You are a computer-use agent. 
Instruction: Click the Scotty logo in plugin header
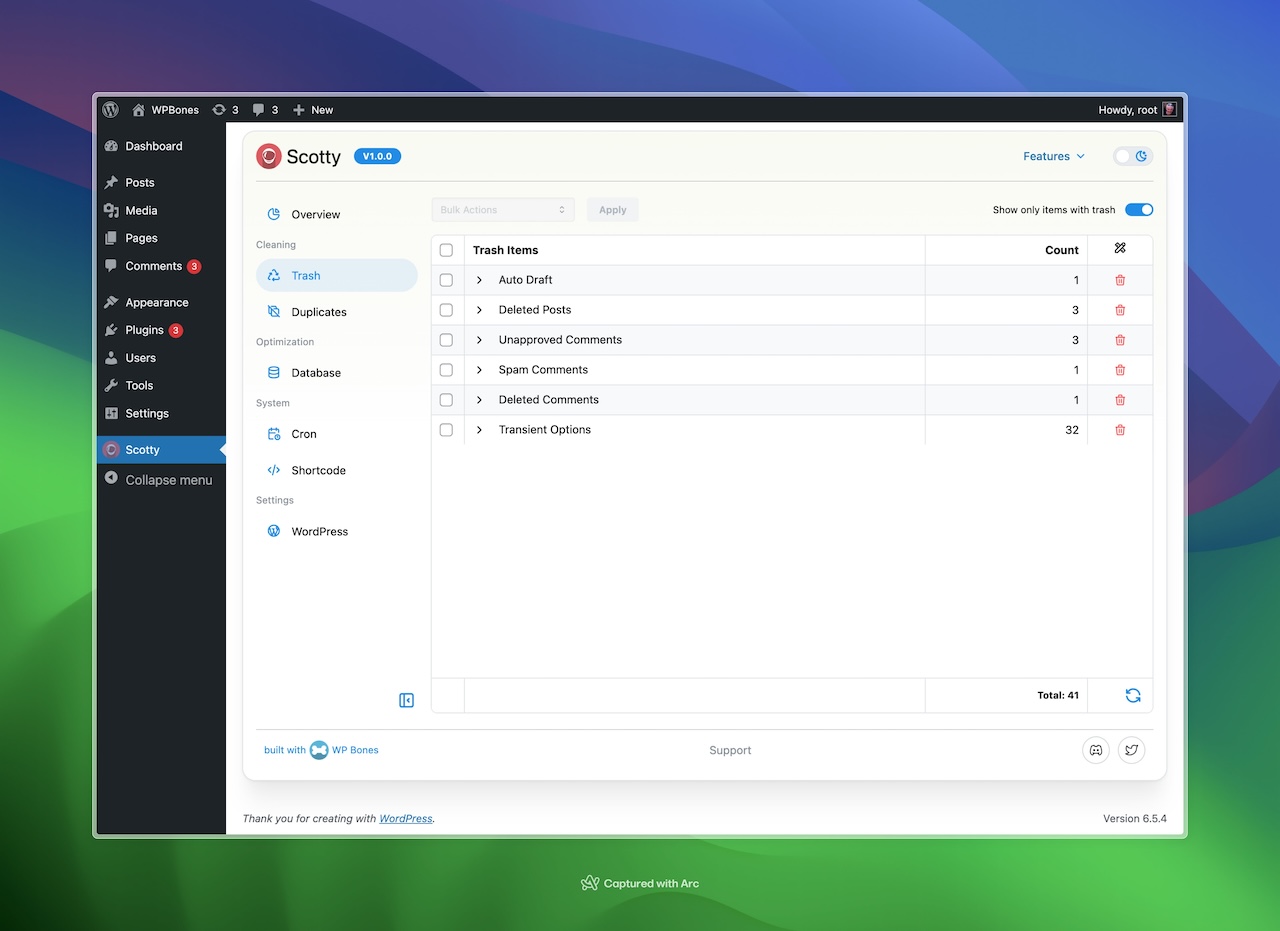click(x=268, y=156)
